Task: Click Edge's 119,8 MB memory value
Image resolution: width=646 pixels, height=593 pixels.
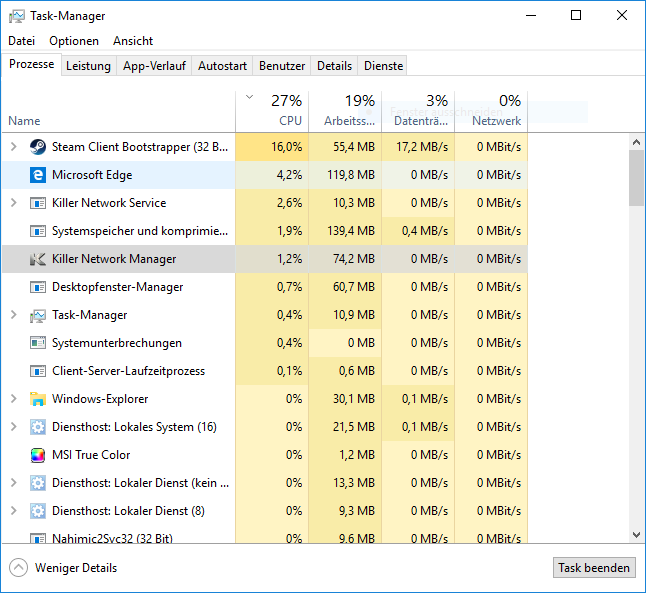Action: (351, 175)
